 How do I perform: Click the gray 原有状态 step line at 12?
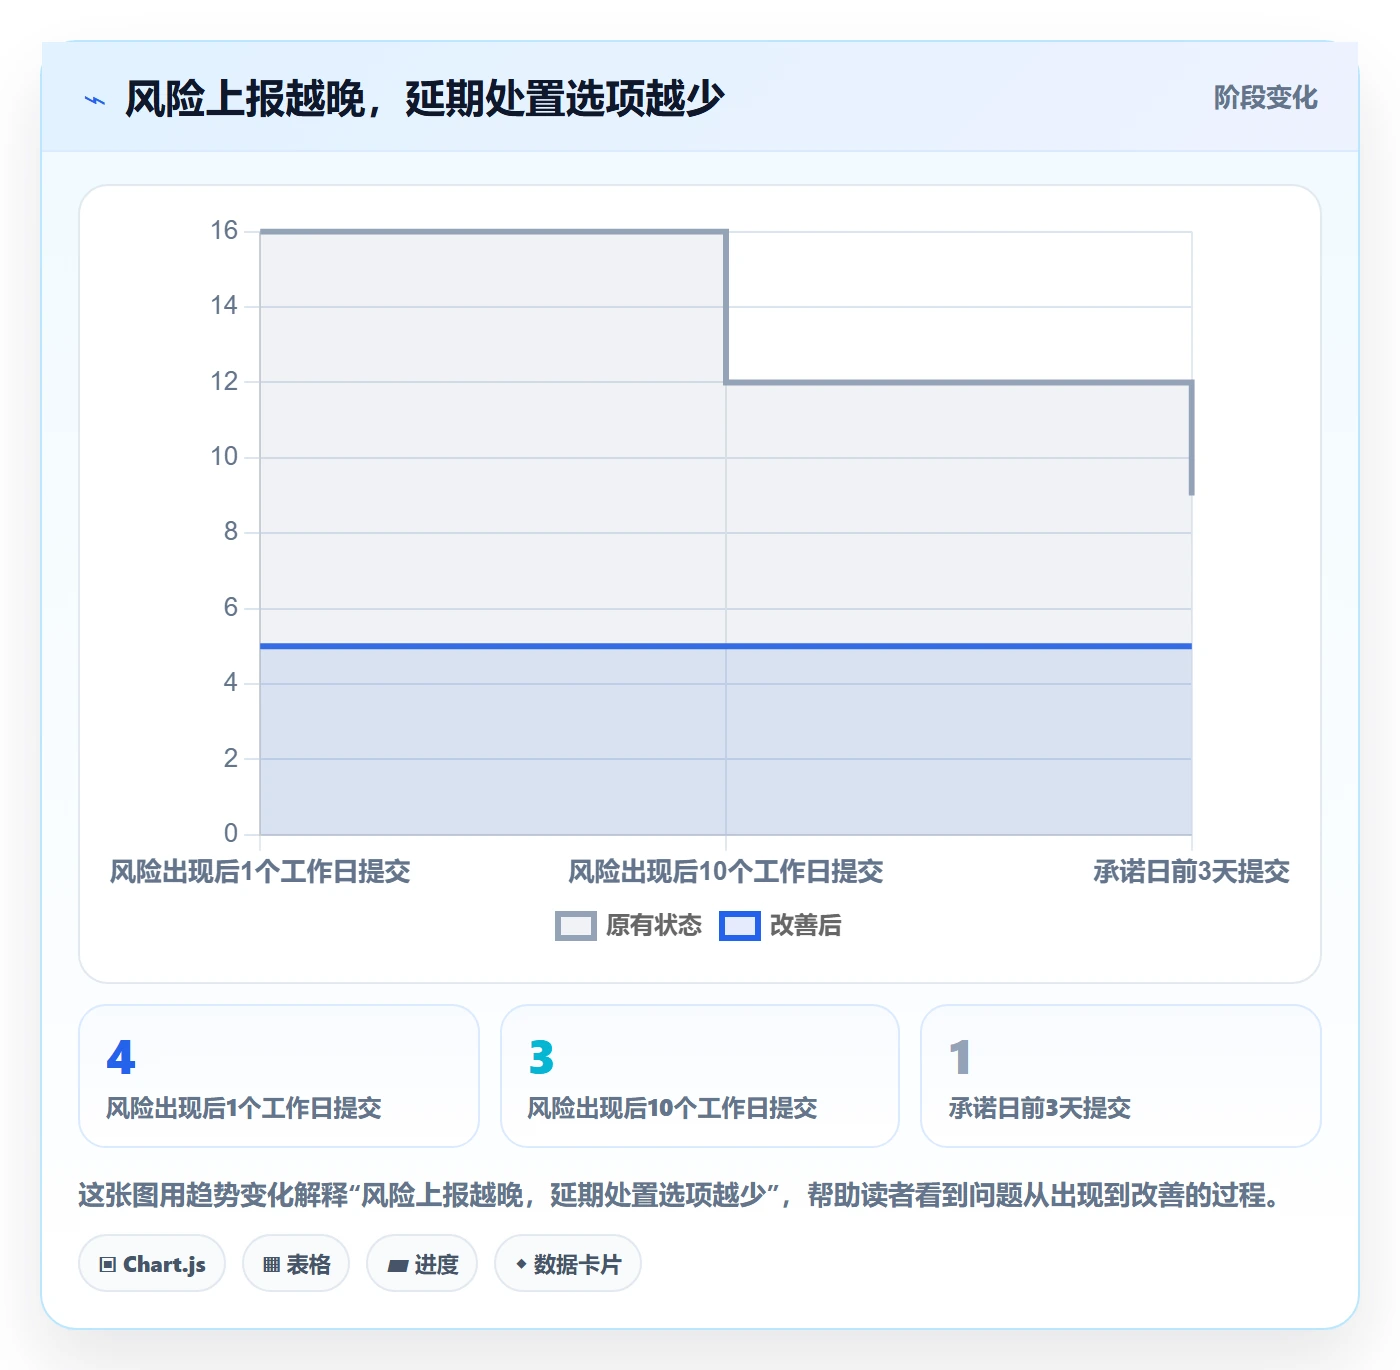(959, 382)
